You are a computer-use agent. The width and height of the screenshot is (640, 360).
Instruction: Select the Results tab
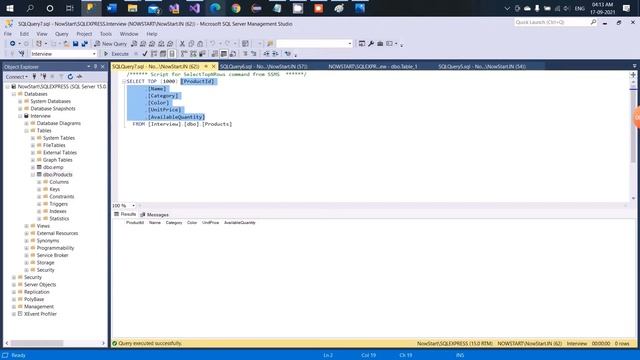pos(125,214)
